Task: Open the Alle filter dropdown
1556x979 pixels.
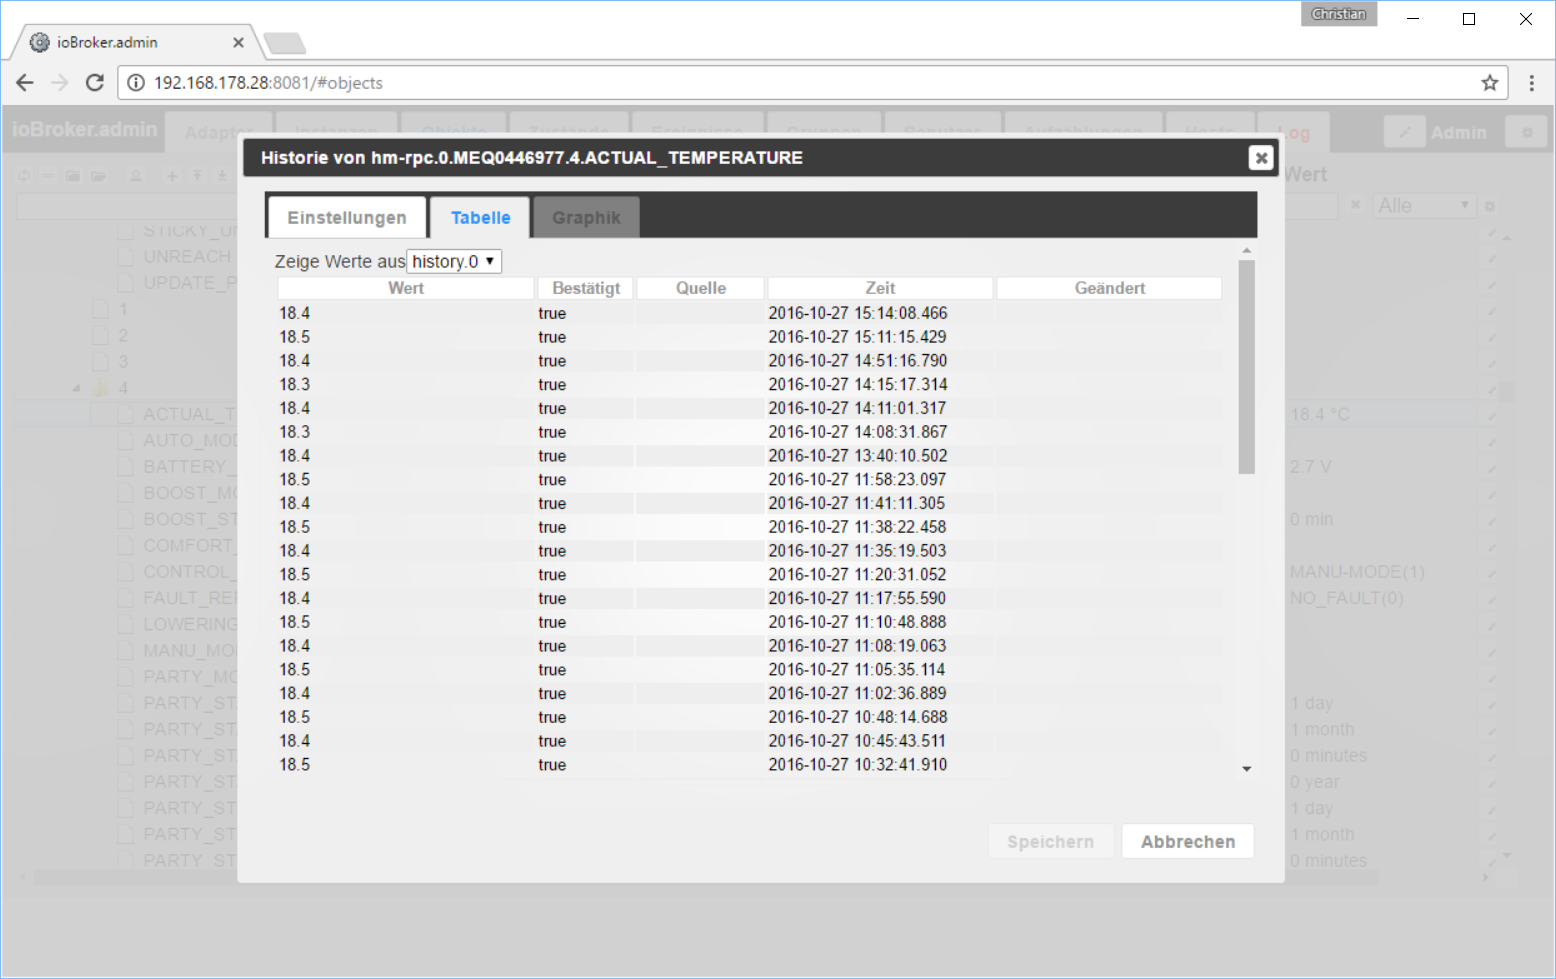Action: (1424, 205)
